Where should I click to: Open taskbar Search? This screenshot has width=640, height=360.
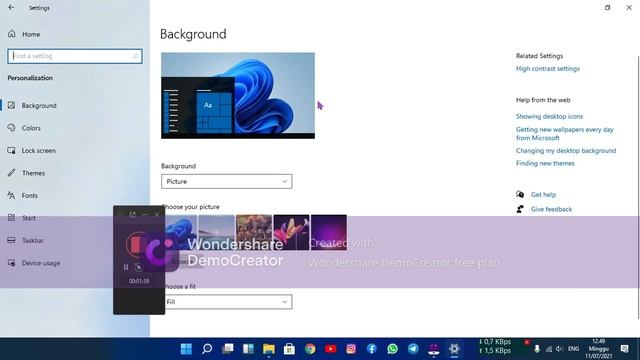pos(207,349)
